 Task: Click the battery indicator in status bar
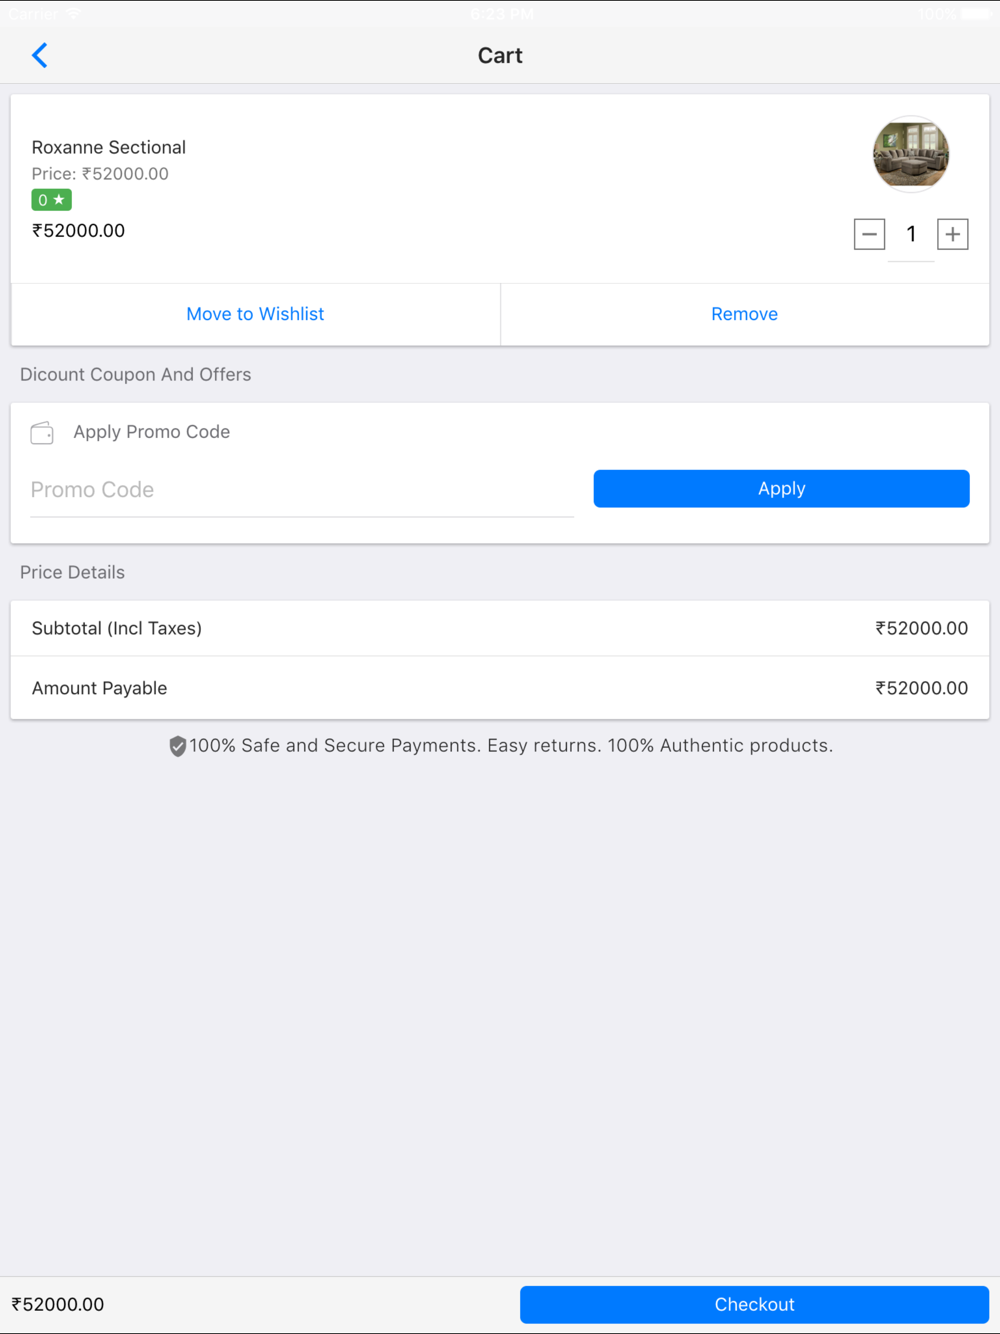976,14
